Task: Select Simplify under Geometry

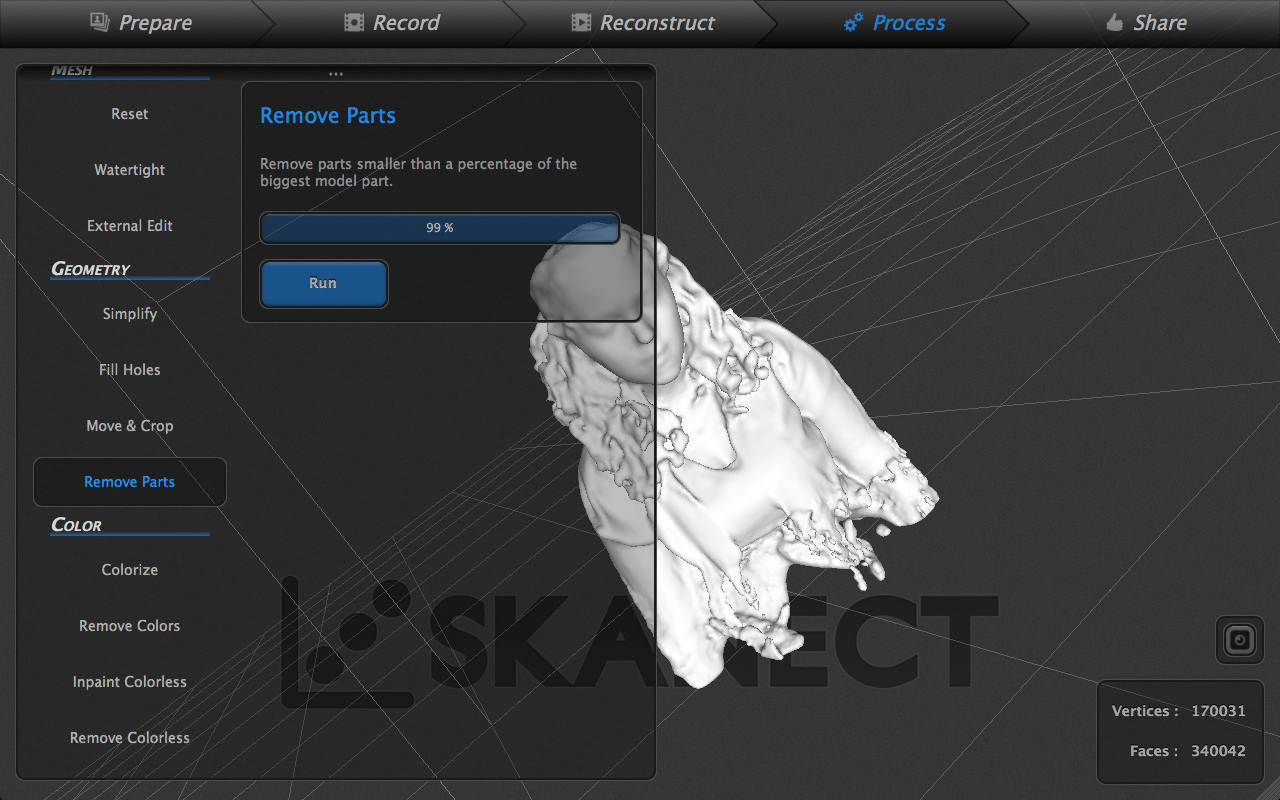Action: [x=129, y=313]
